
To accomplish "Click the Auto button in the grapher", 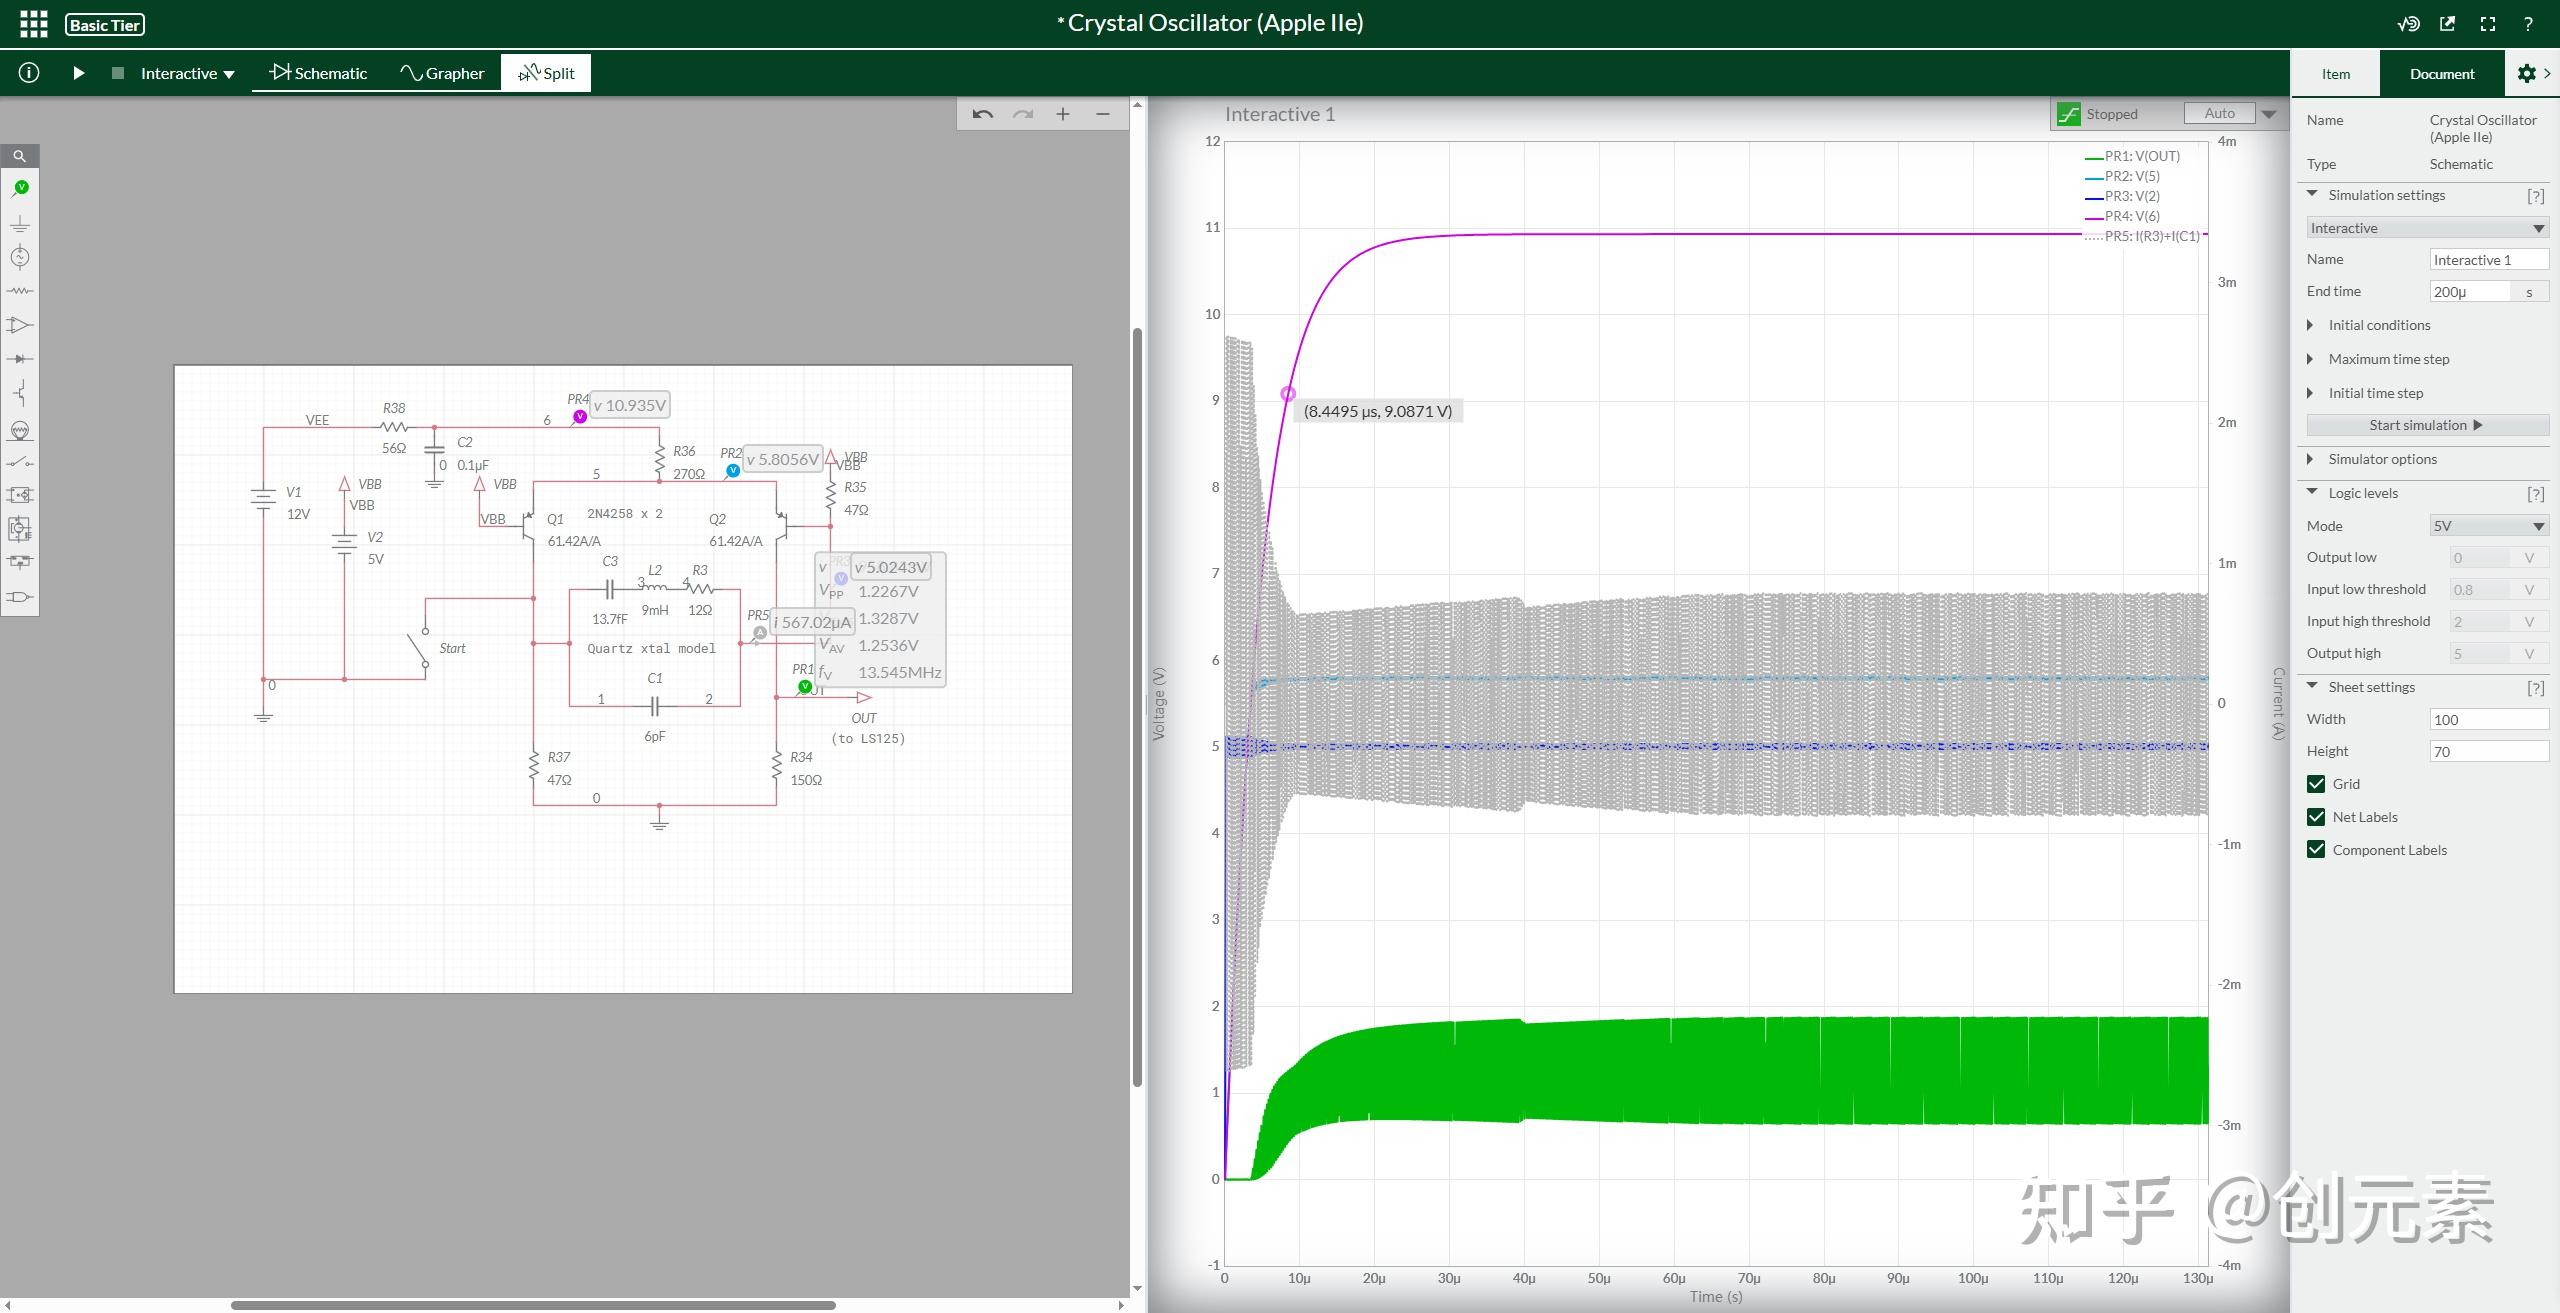I will 2219,114.
